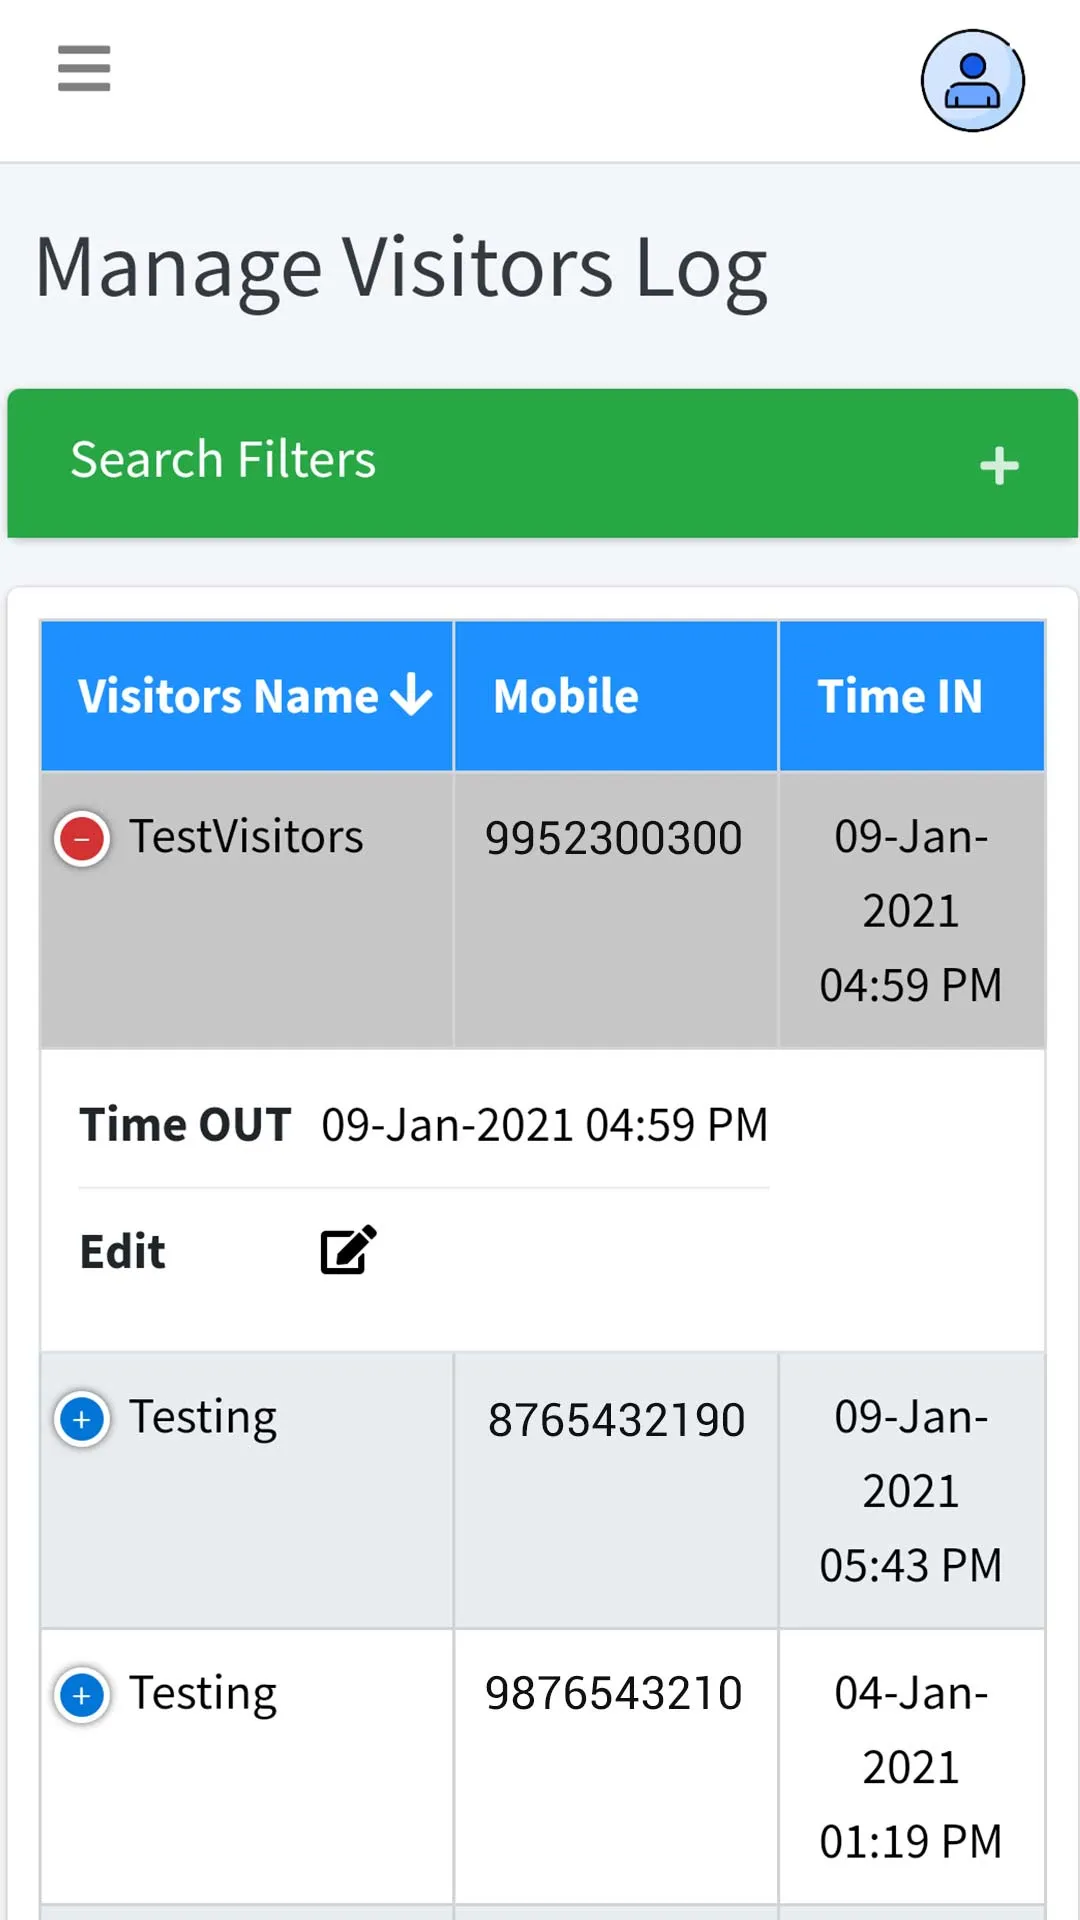Select the TestVisitors name text
The image size is (1080, 1920).
tap(246, 836)
